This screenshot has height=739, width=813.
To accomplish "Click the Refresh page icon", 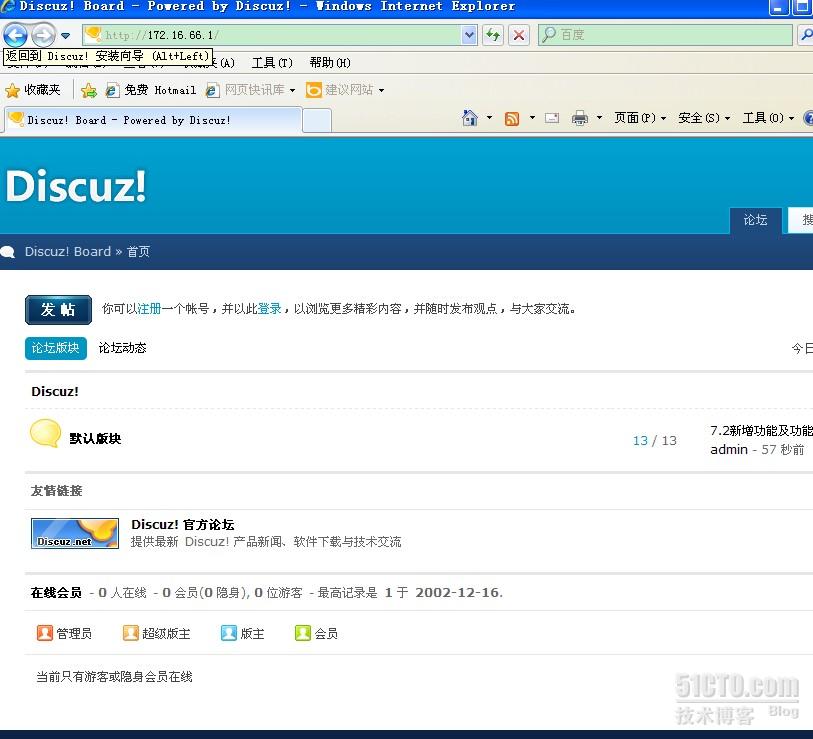I will coord(493,35).
